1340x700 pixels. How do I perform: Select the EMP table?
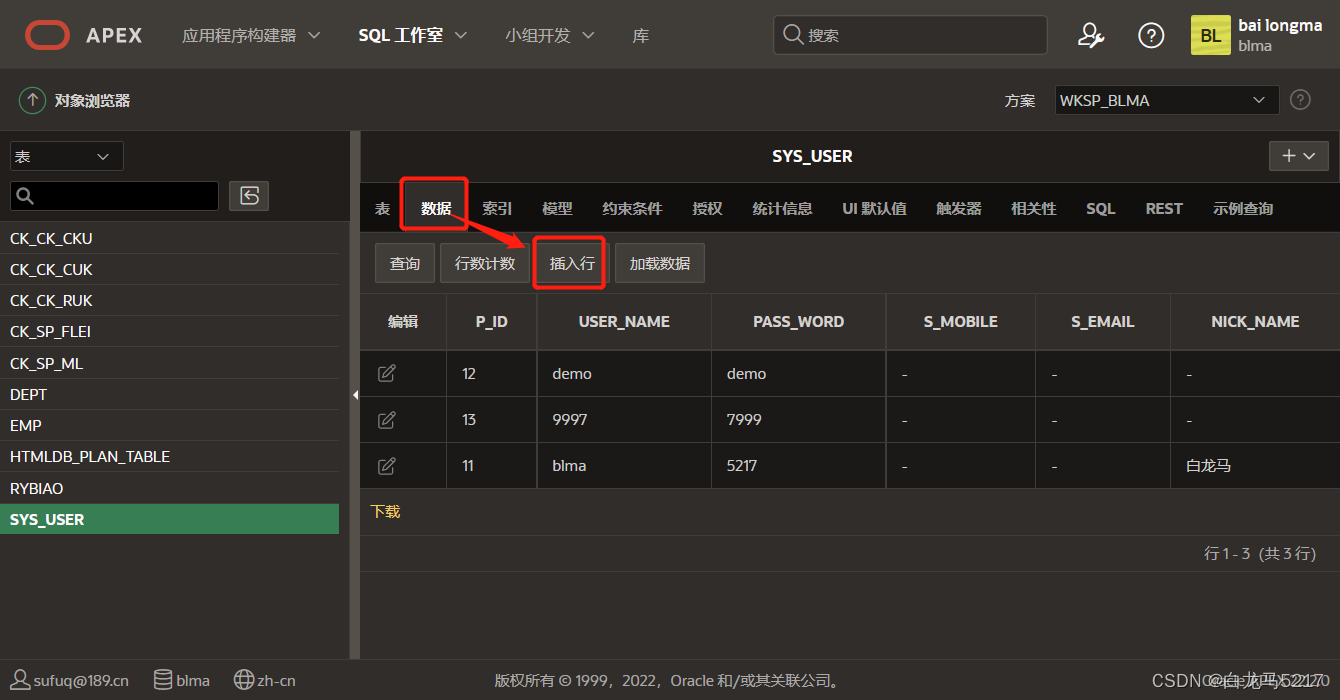[169, 425]
